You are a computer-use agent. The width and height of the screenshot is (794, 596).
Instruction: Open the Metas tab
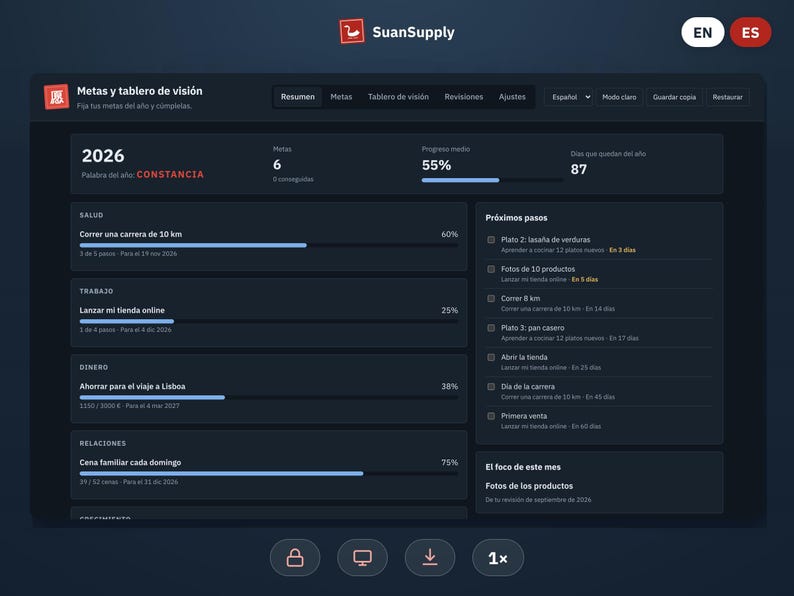[341, 97]
